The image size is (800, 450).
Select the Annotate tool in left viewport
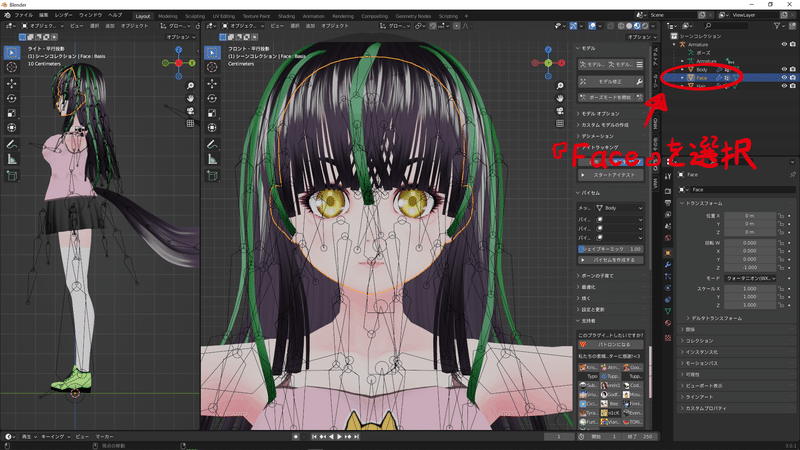(x=12, y=145)
